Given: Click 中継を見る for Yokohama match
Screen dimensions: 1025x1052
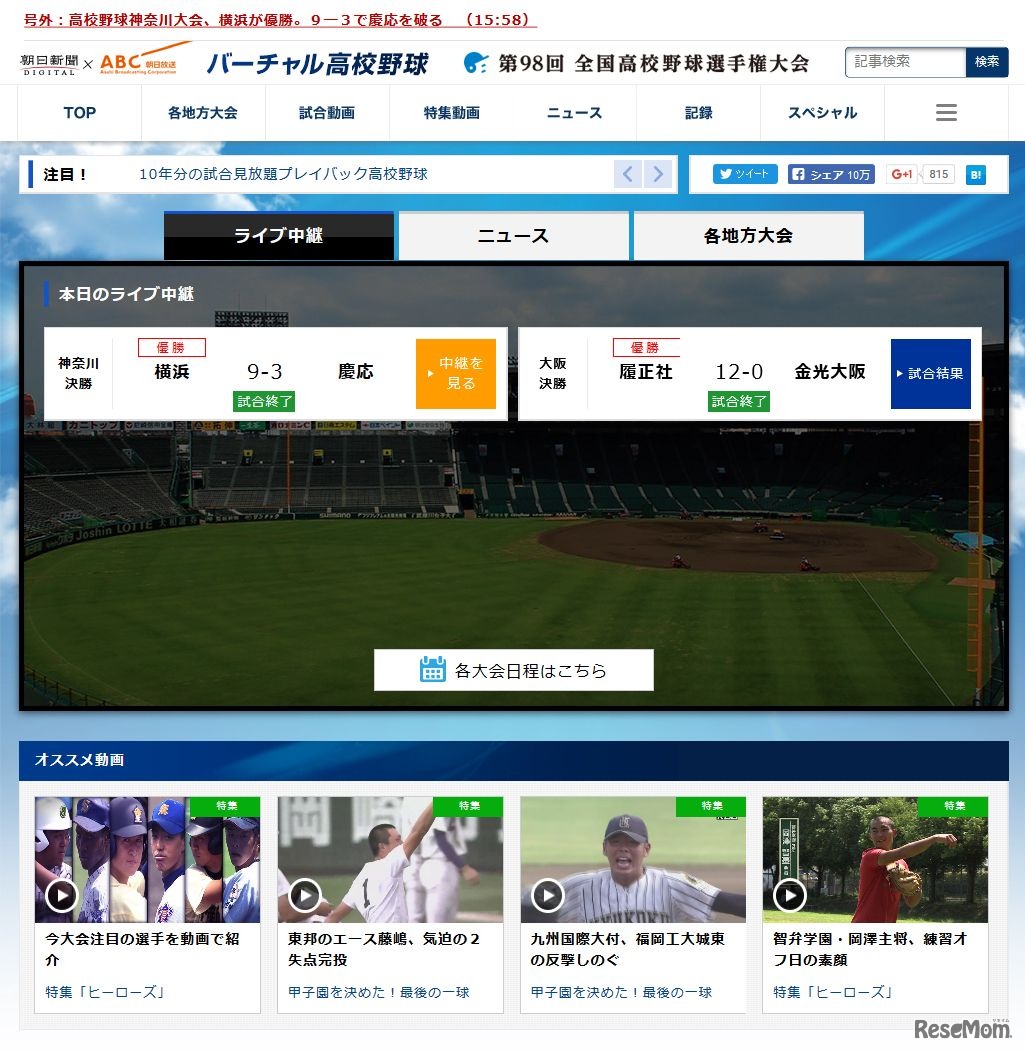Looking at the screenshot, I should click(x=456, y=373).
